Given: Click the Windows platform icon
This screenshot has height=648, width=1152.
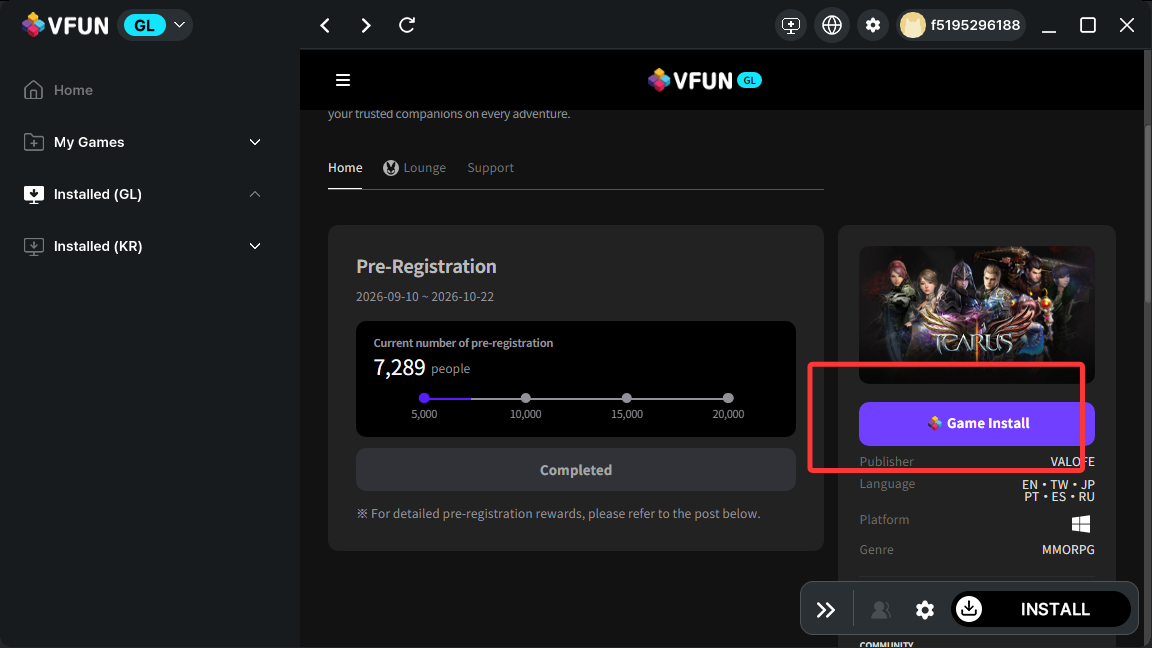Looking at the screenshot, I should (x=1081, y=523).
